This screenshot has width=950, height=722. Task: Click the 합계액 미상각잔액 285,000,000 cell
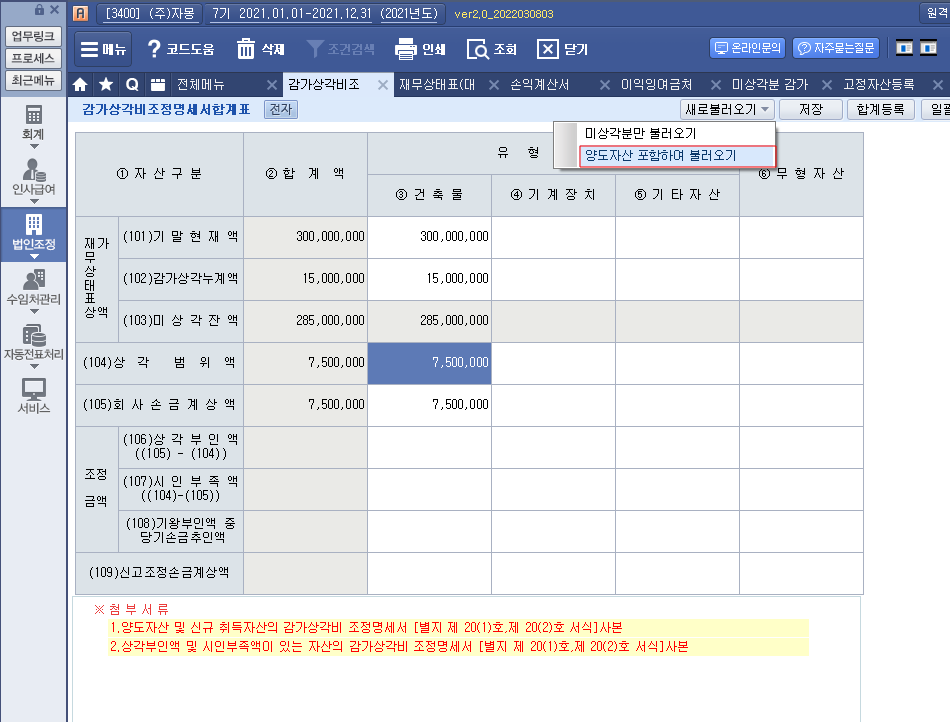[305, 321]
